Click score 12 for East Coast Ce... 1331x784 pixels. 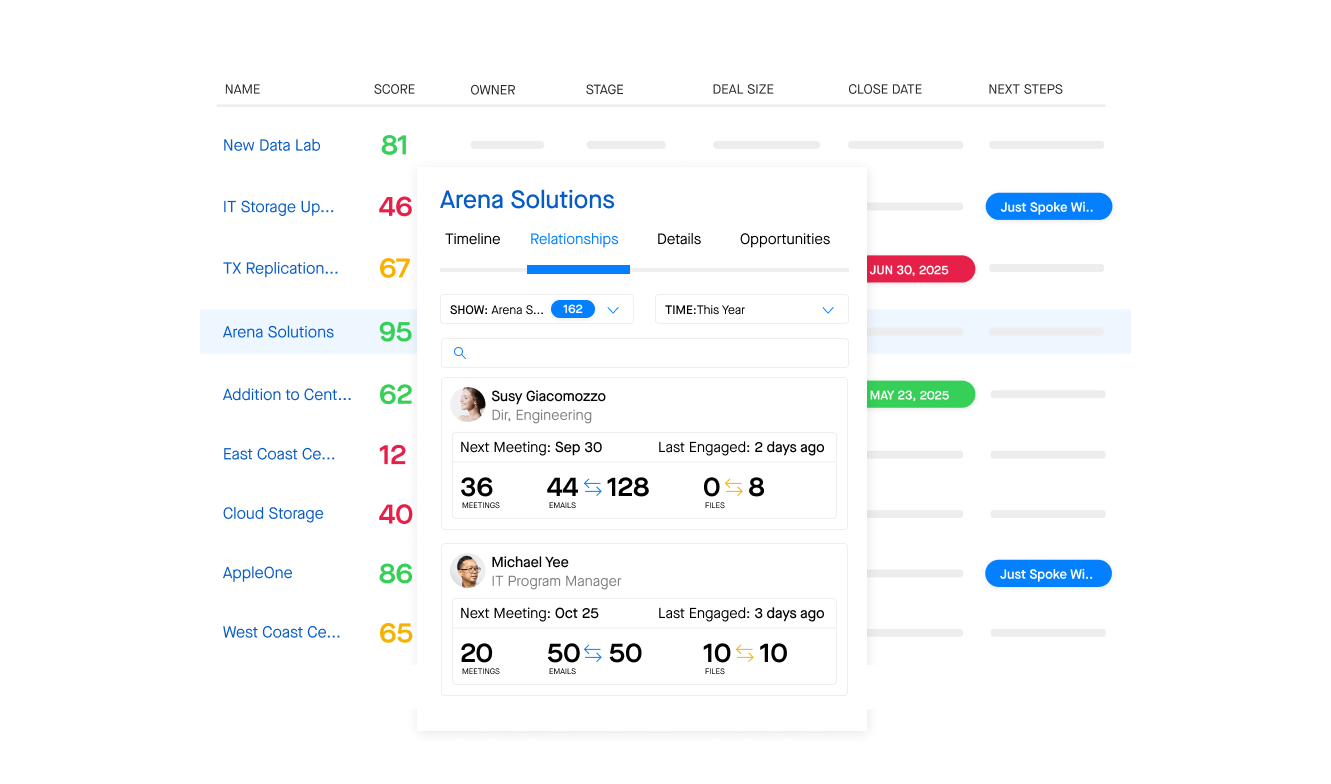(393, 455)
